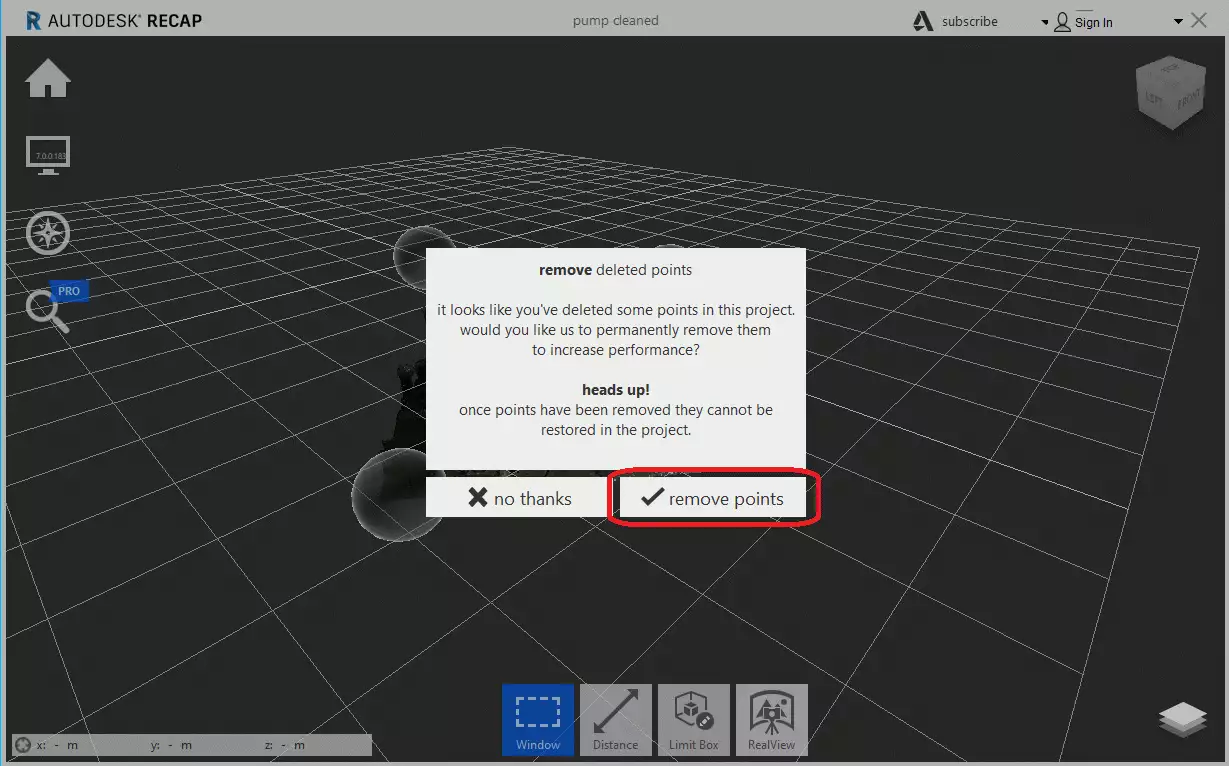The height and width of the screenshot is (766, 1229).
Task: Open the Home menu icon
Action: coord(48,79)
